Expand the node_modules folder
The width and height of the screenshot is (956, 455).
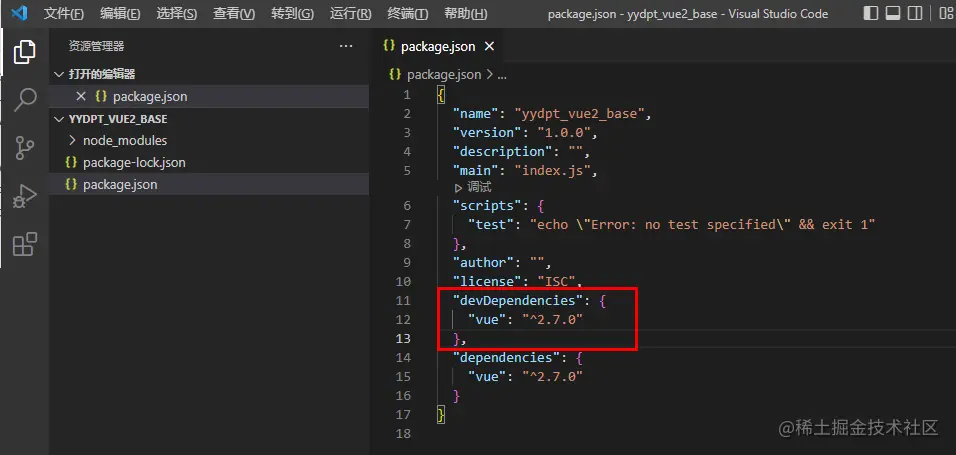coord(125,140)
